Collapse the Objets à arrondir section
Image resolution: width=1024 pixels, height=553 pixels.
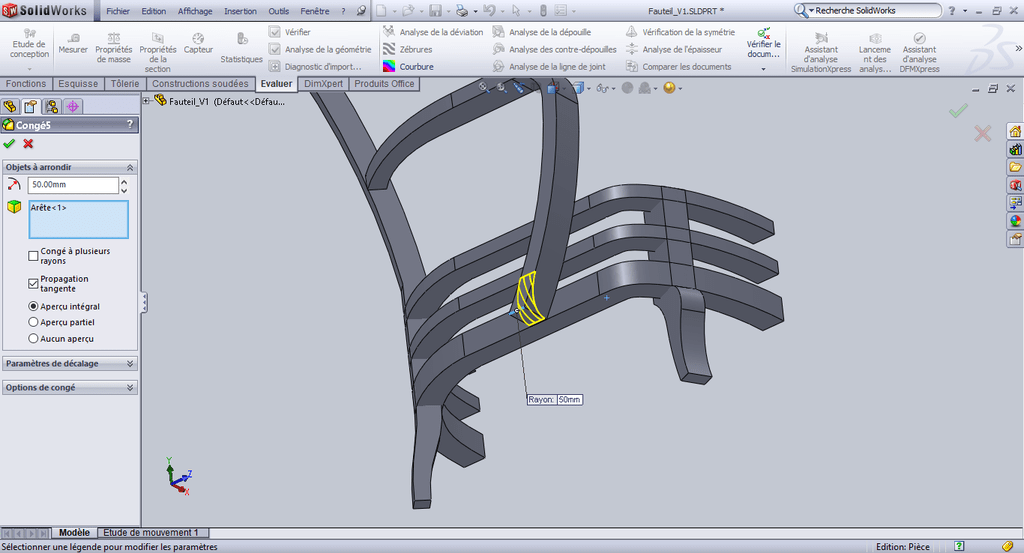(130, 168)
